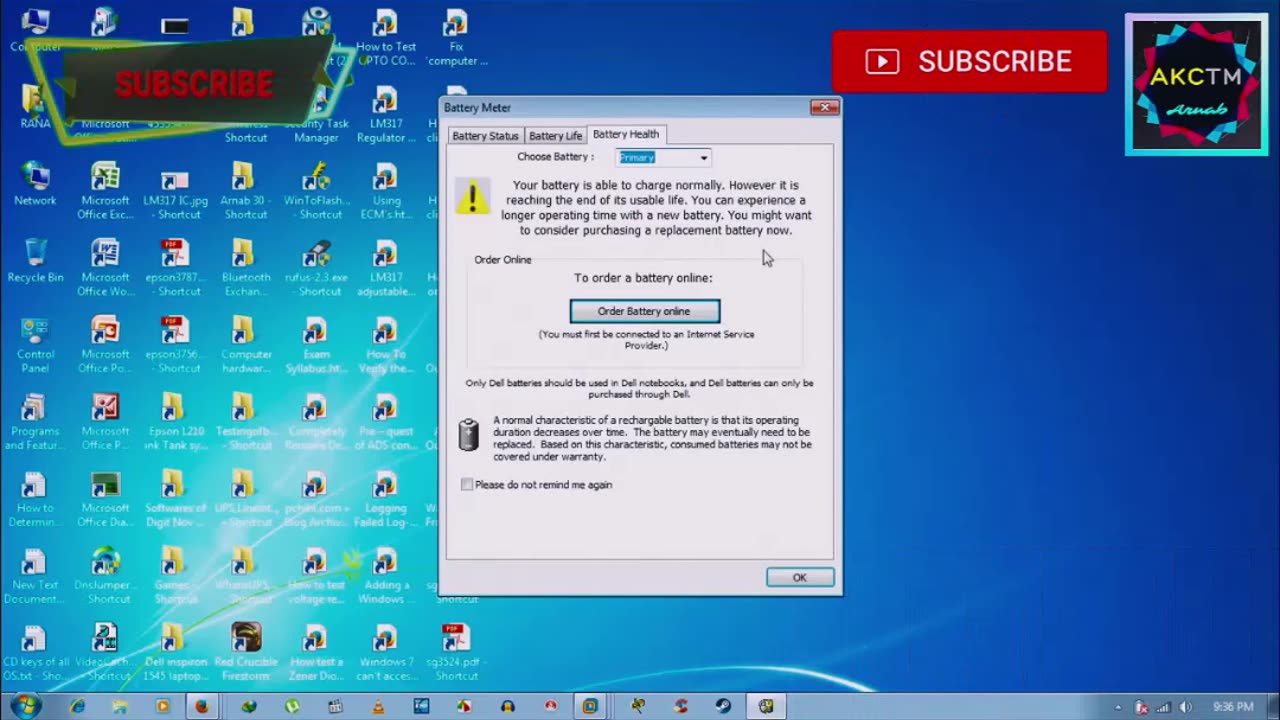Open the Control Panel desktop icon
This screenshot has width=1280, height=720.
35,345
